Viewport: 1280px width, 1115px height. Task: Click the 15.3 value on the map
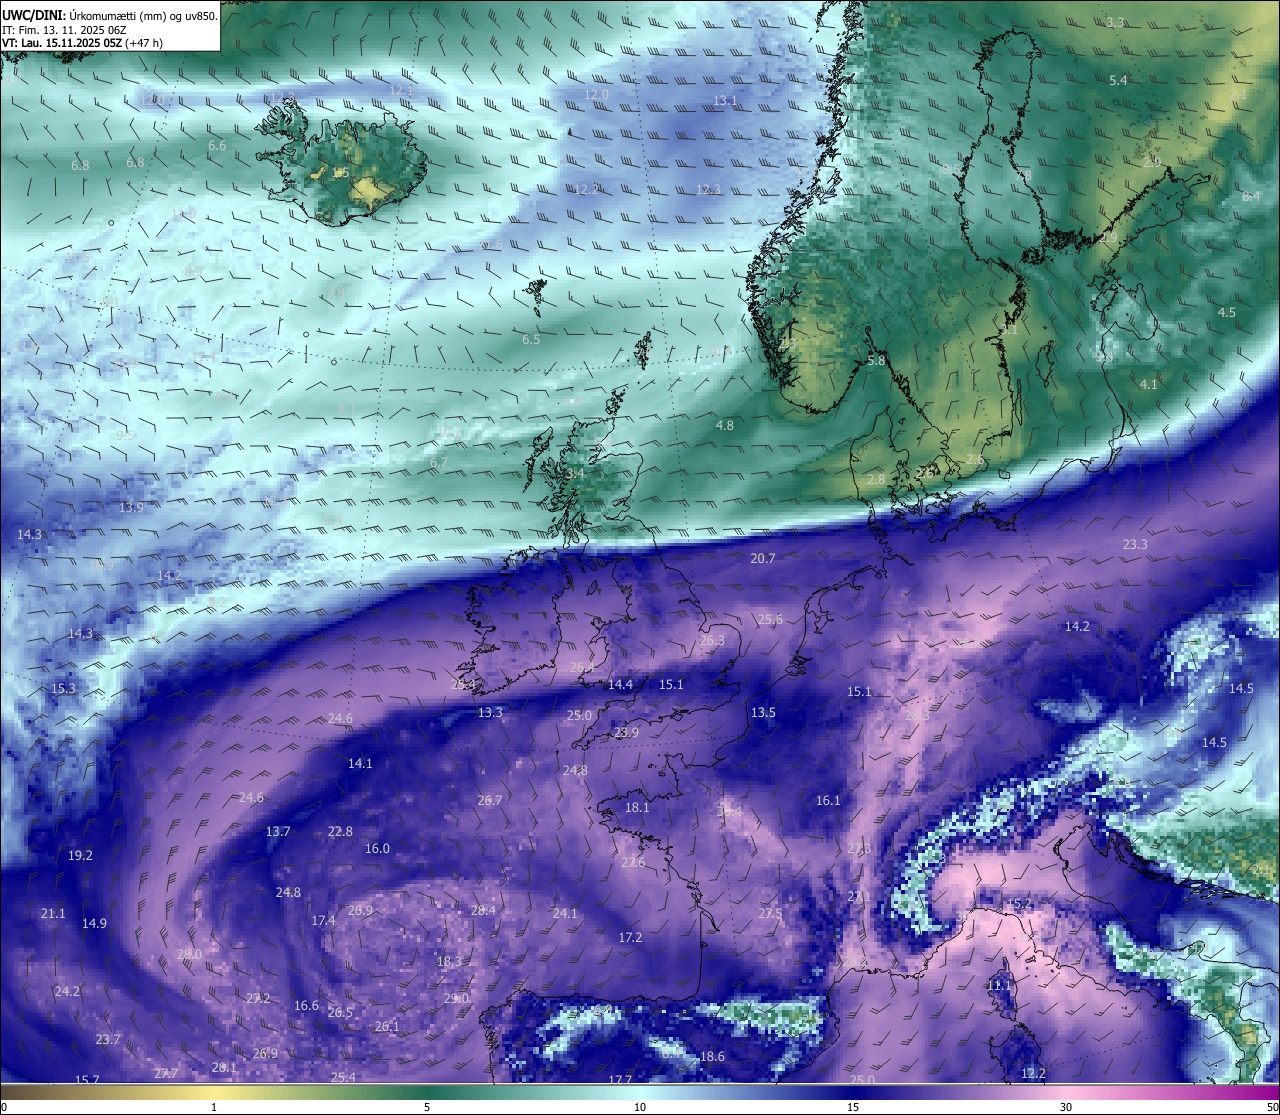pyautogui.click(x=63, y=688)
